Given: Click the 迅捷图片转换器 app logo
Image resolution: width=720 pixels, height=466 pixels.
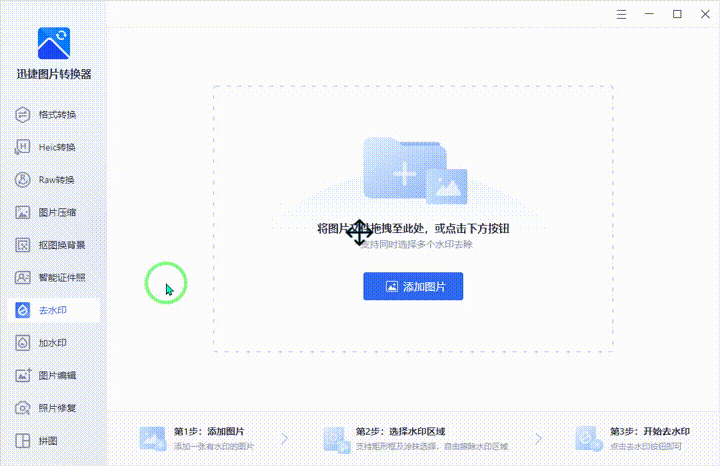Looking at the screenshot, I should (x=54, y=43).
